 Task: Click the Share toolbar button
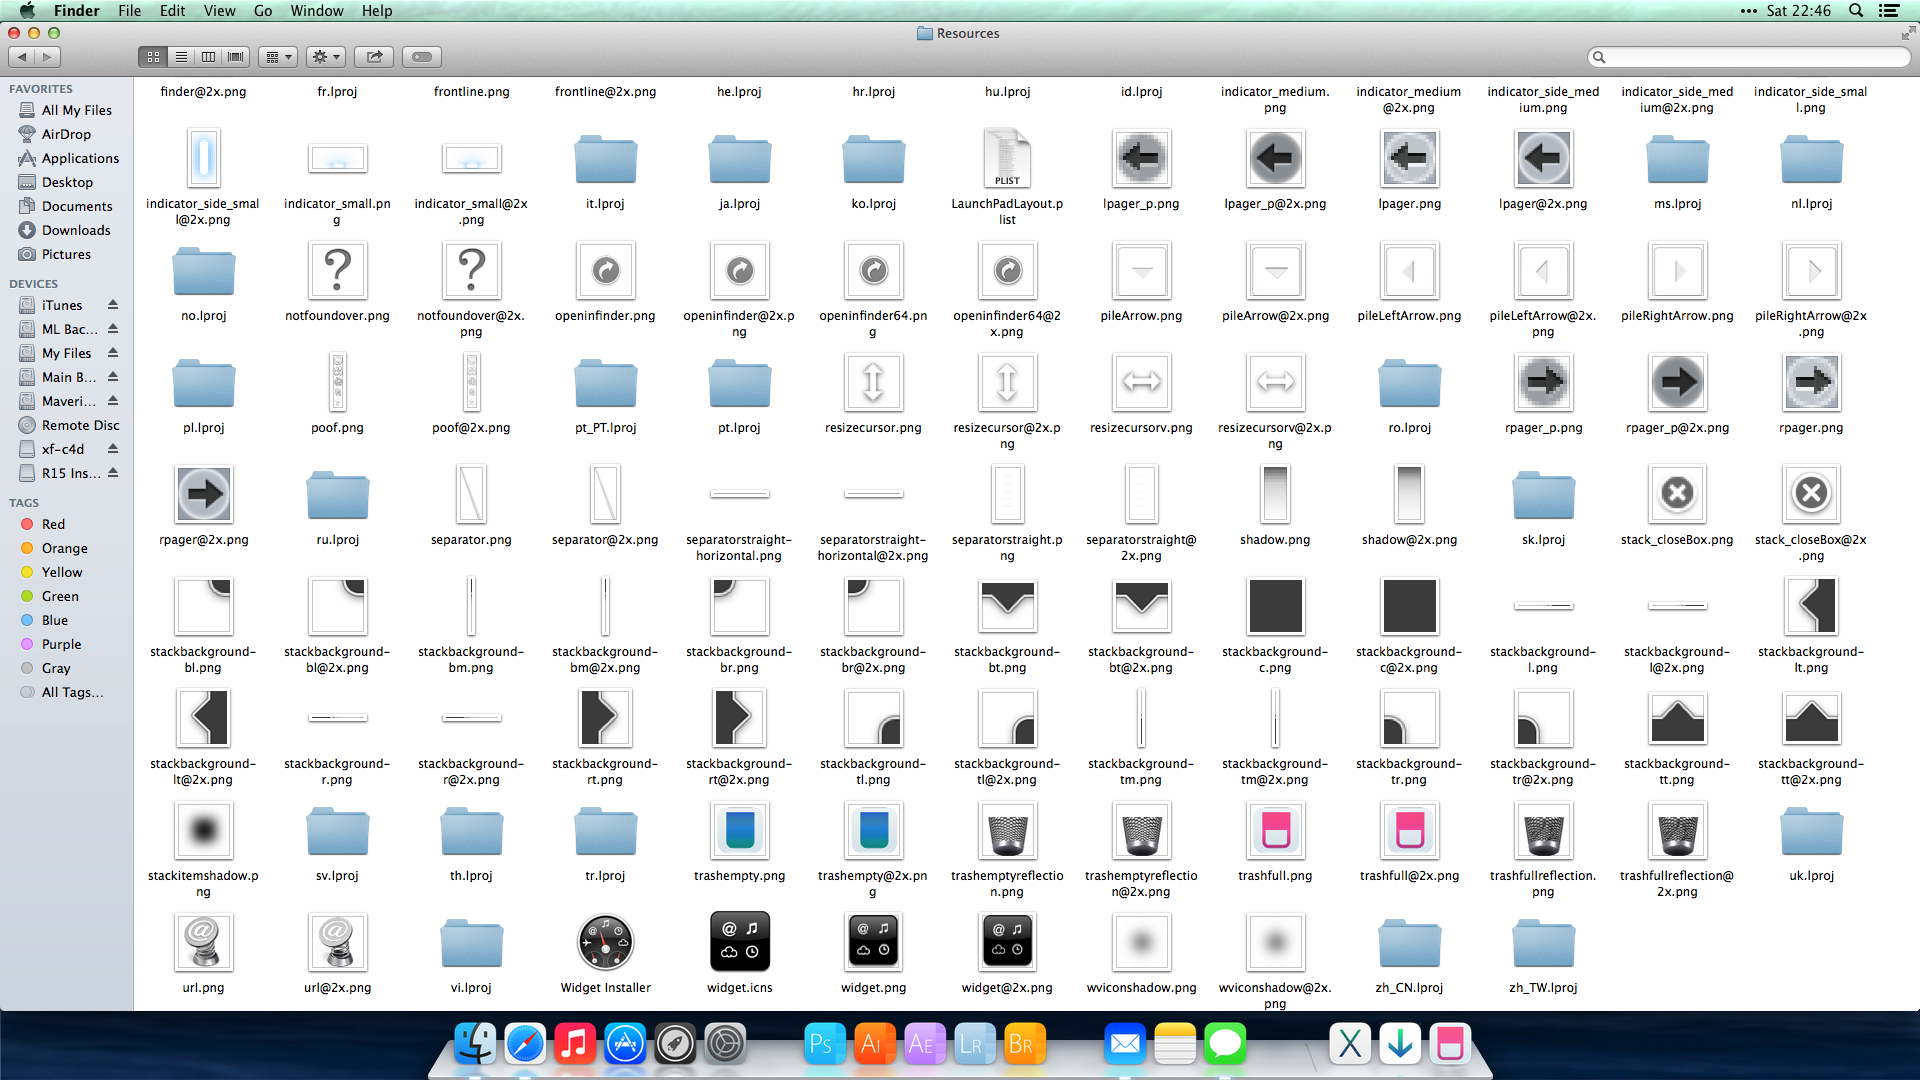[374, 57]
